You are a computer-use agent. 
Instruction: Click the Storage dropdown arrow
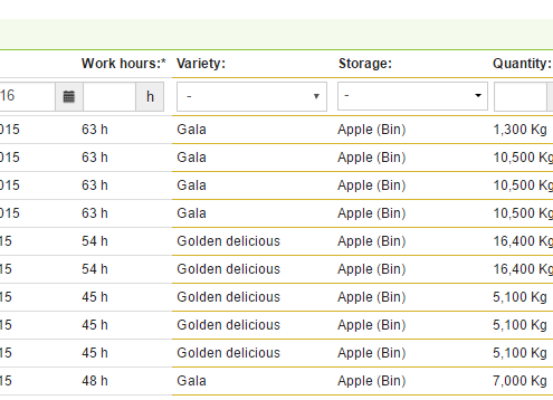click(x=478, y=95)
